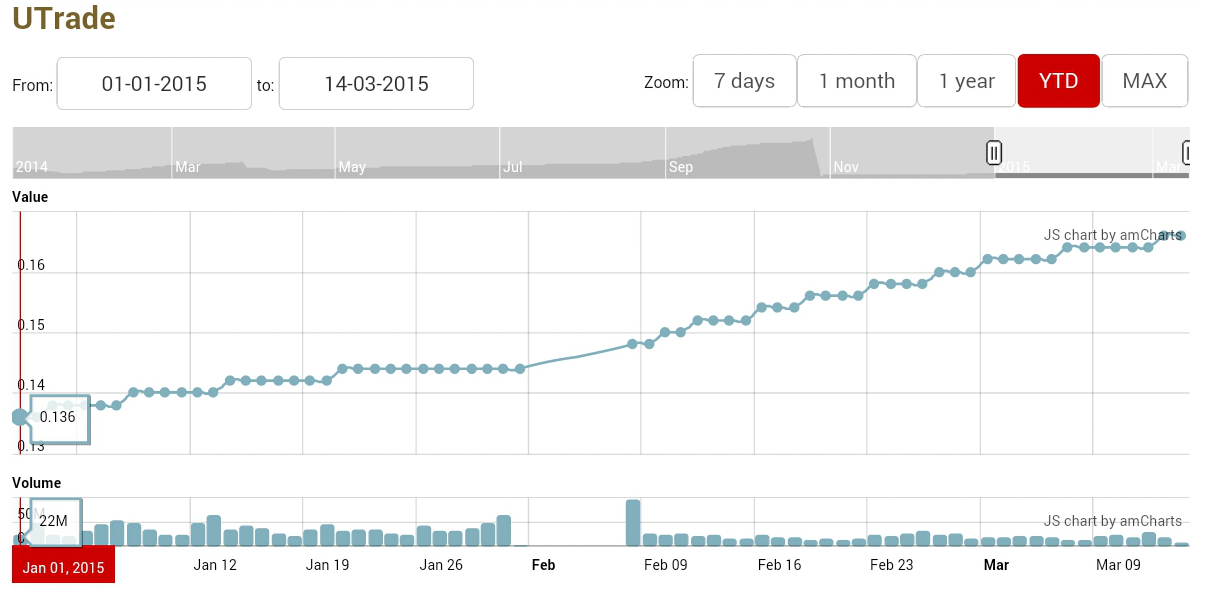Click the to date field showing 14-03-2015
This screenshot has height=590, width=1213.
pos(376,84)
